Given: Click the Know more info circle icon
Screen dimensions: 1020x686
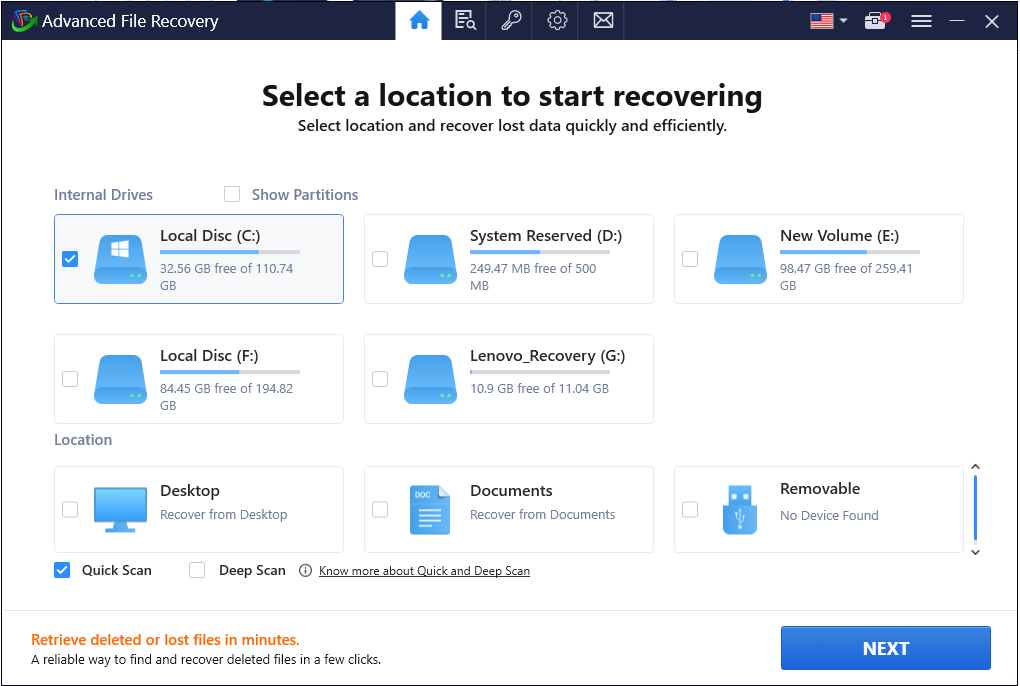Looking at the screenshot, I should (305, 570).
